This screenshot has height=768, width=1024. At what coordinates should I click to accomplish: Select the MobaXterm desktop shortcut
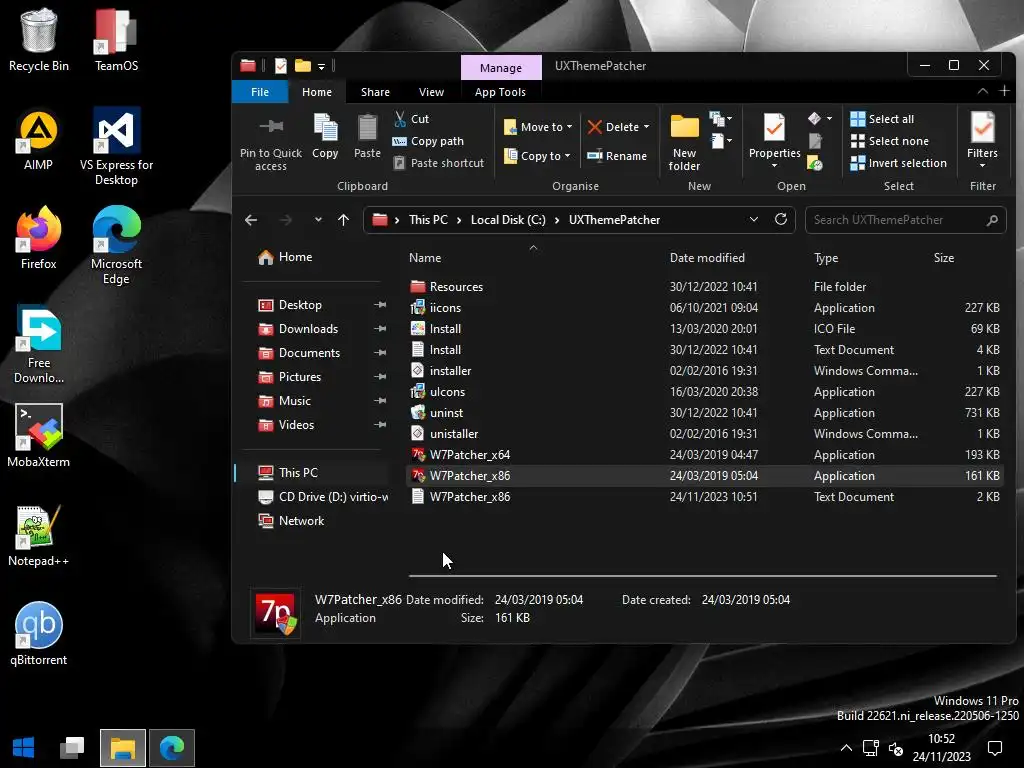click(x=39, y=436)
